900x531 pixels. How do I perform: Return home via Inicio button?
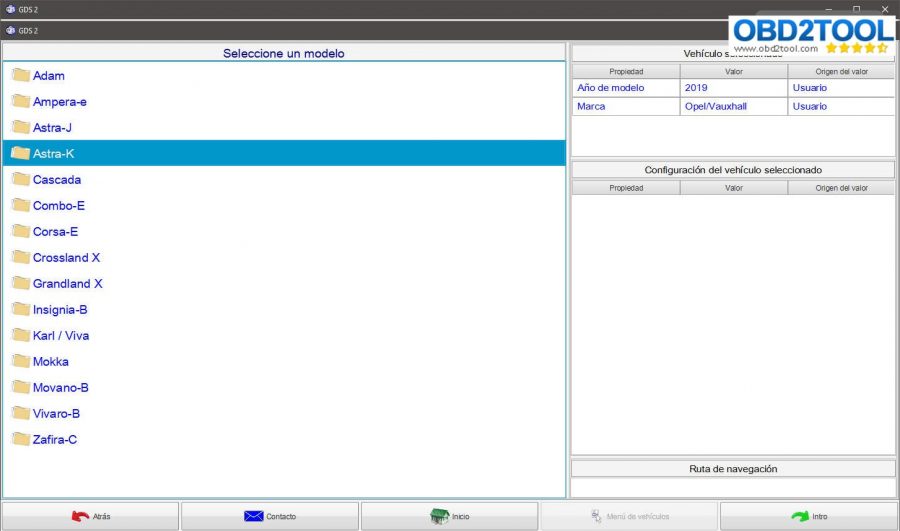449,516
